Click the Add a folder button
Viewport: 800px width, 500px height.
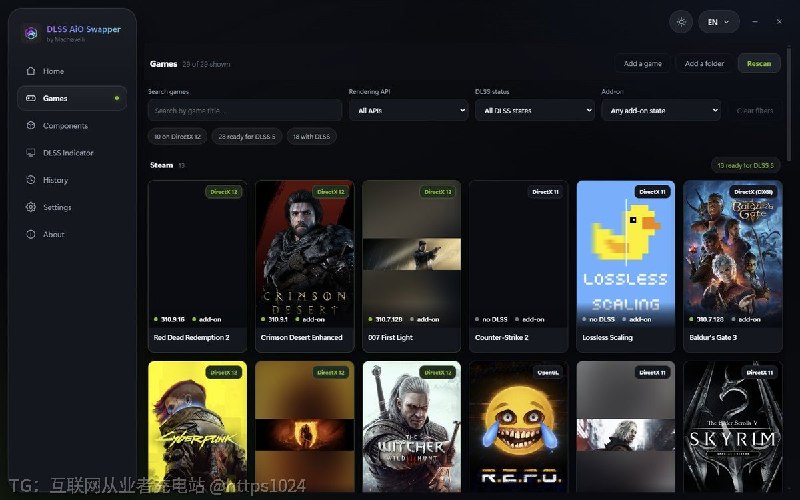click(x=704, y=64)
